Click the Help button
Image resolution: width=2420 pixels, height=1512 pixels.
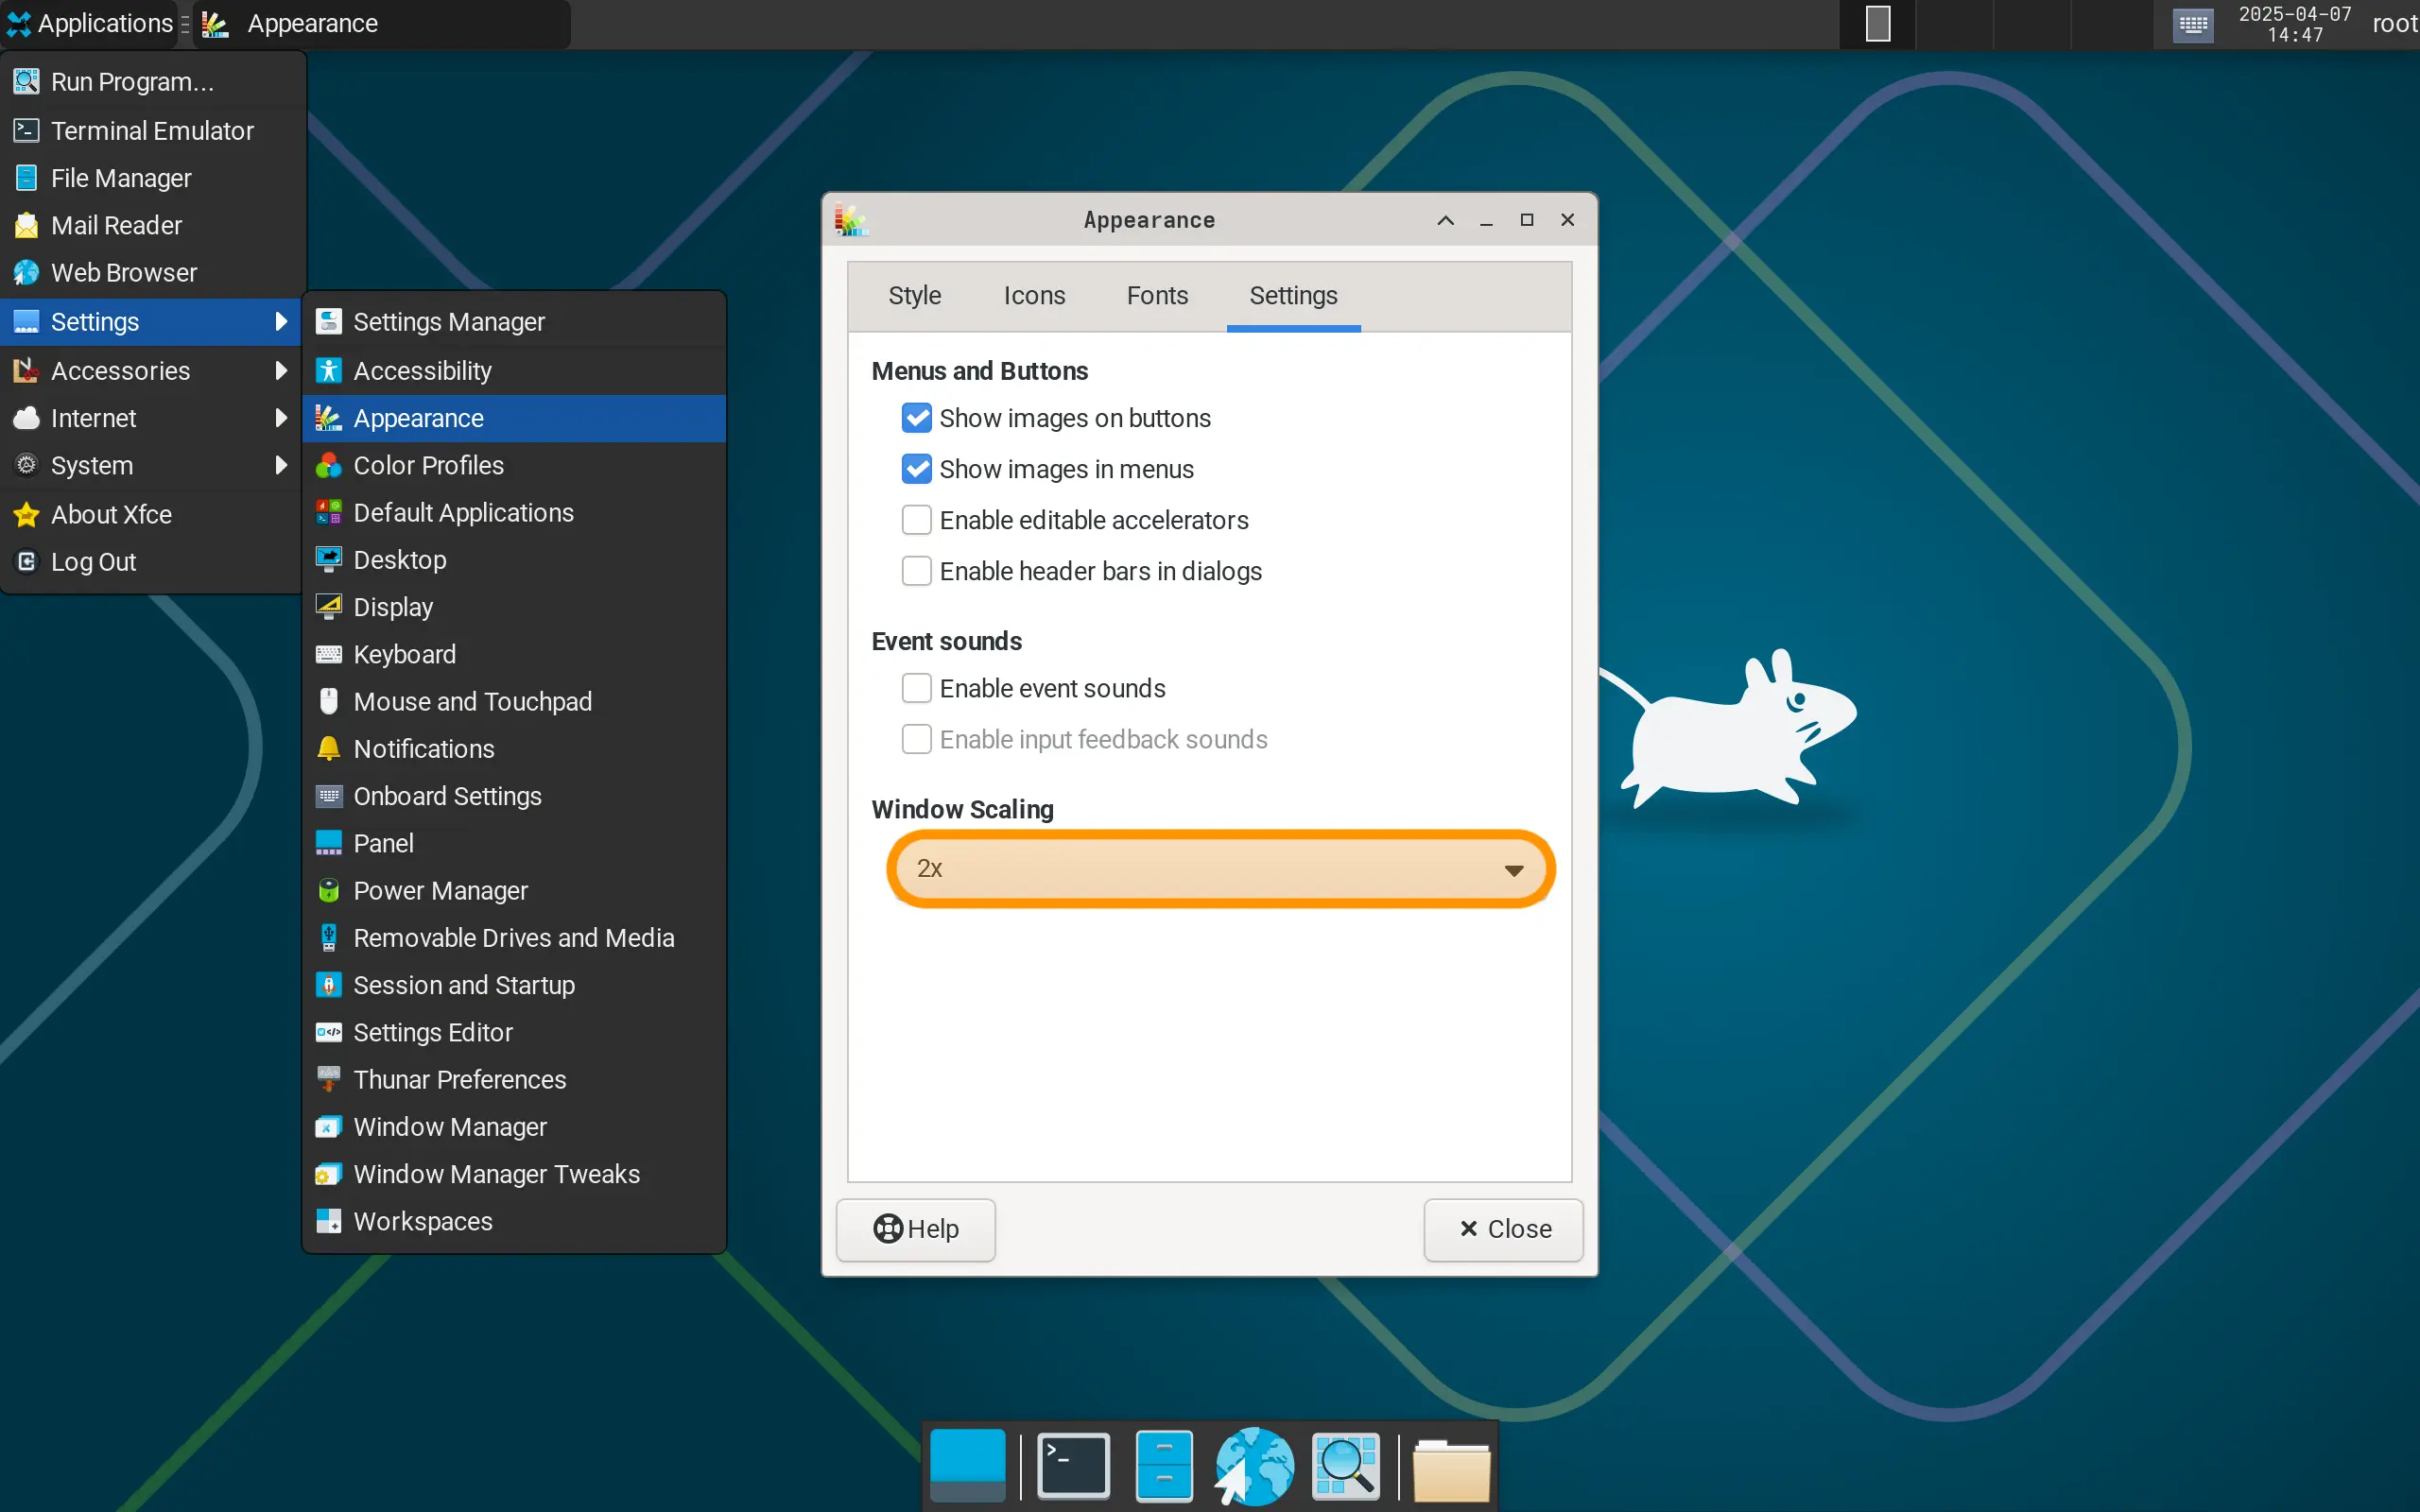tap(915, 1229)
